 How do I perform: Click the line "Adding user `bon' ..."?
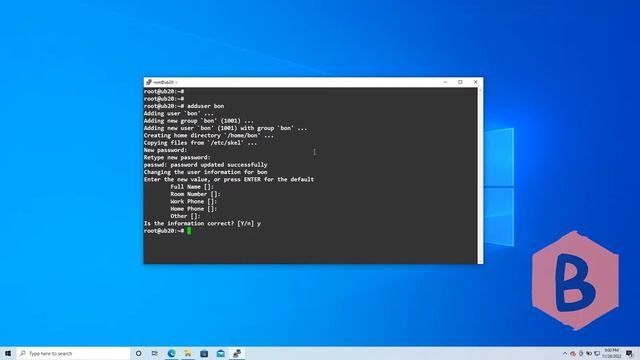[178, 113]
